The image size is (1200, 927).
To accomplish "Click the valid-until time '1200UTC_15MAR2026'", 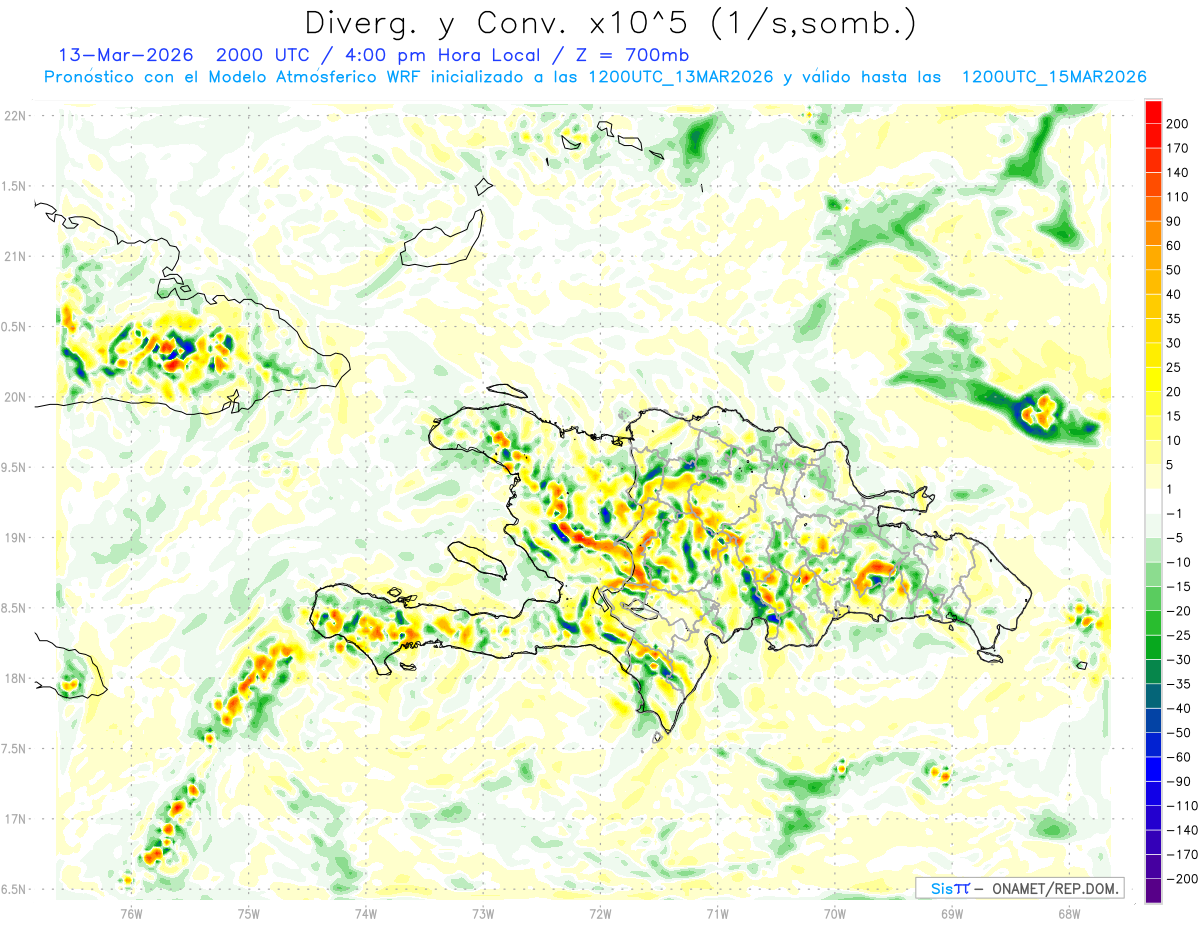I will click(1053, 77).
